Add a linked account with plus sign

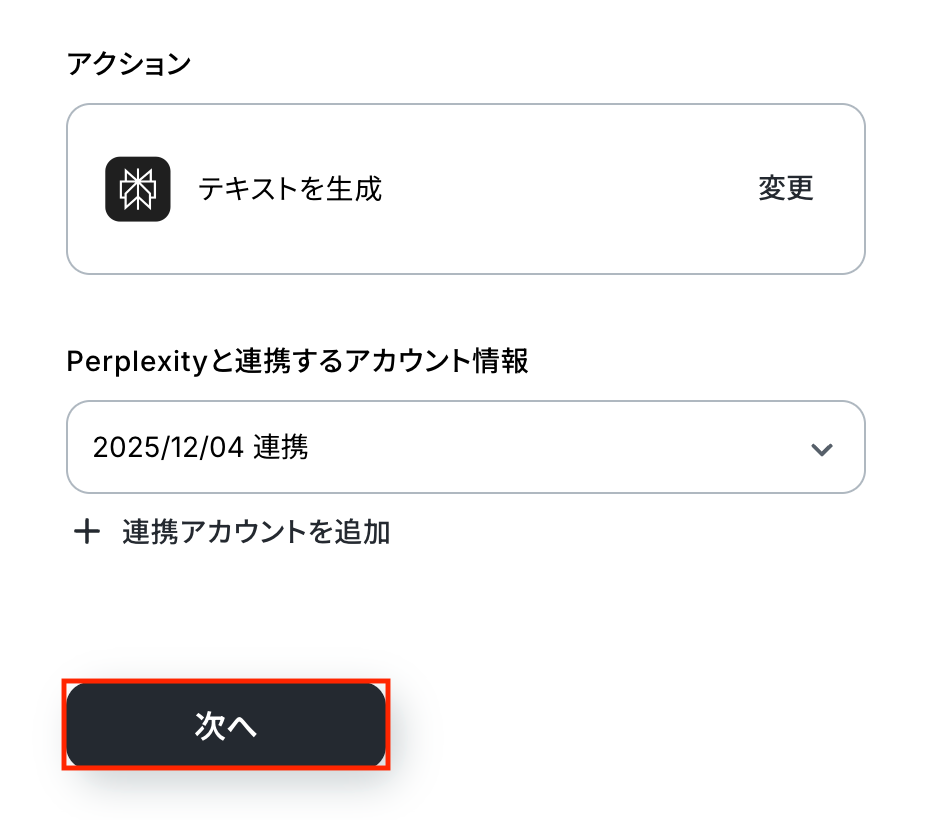(x=87, y=532)
